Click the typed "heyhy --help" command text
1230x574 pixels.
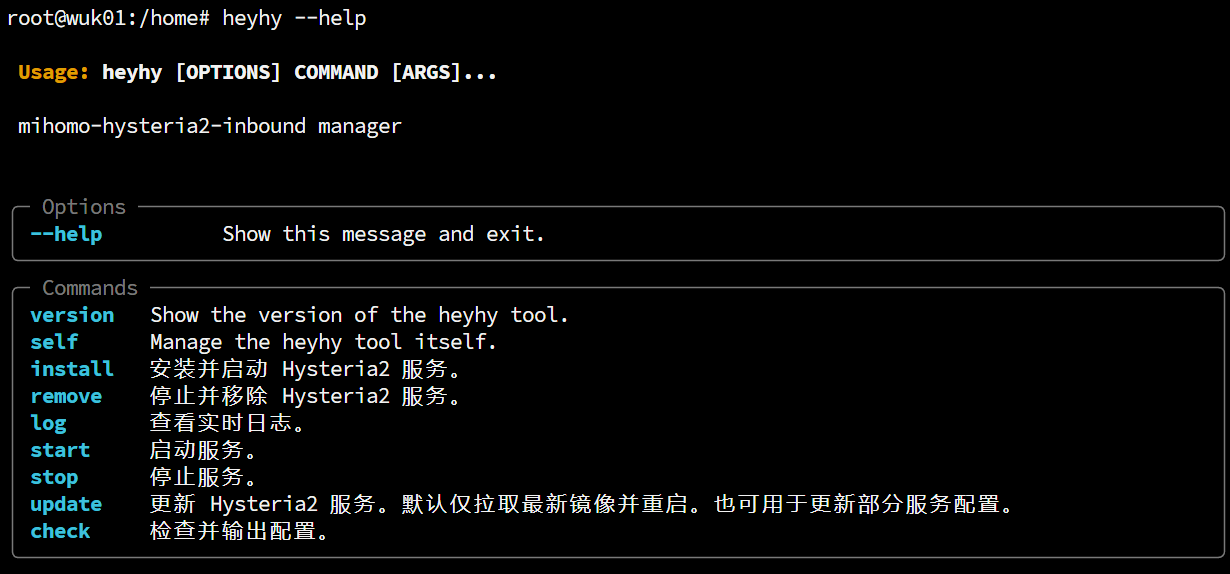pos(294,19)
